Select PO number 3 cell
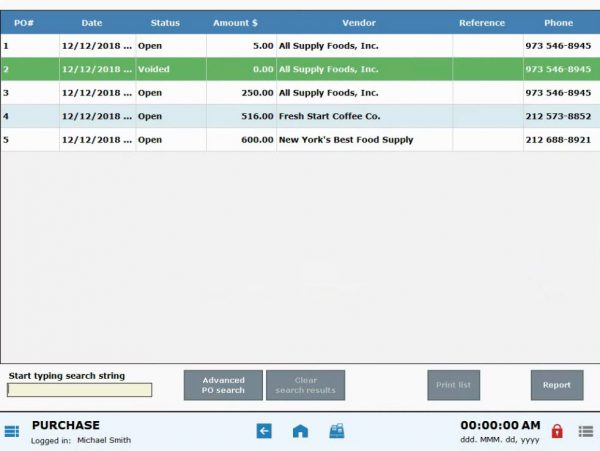The image size is (600, 451). (30, 93)
